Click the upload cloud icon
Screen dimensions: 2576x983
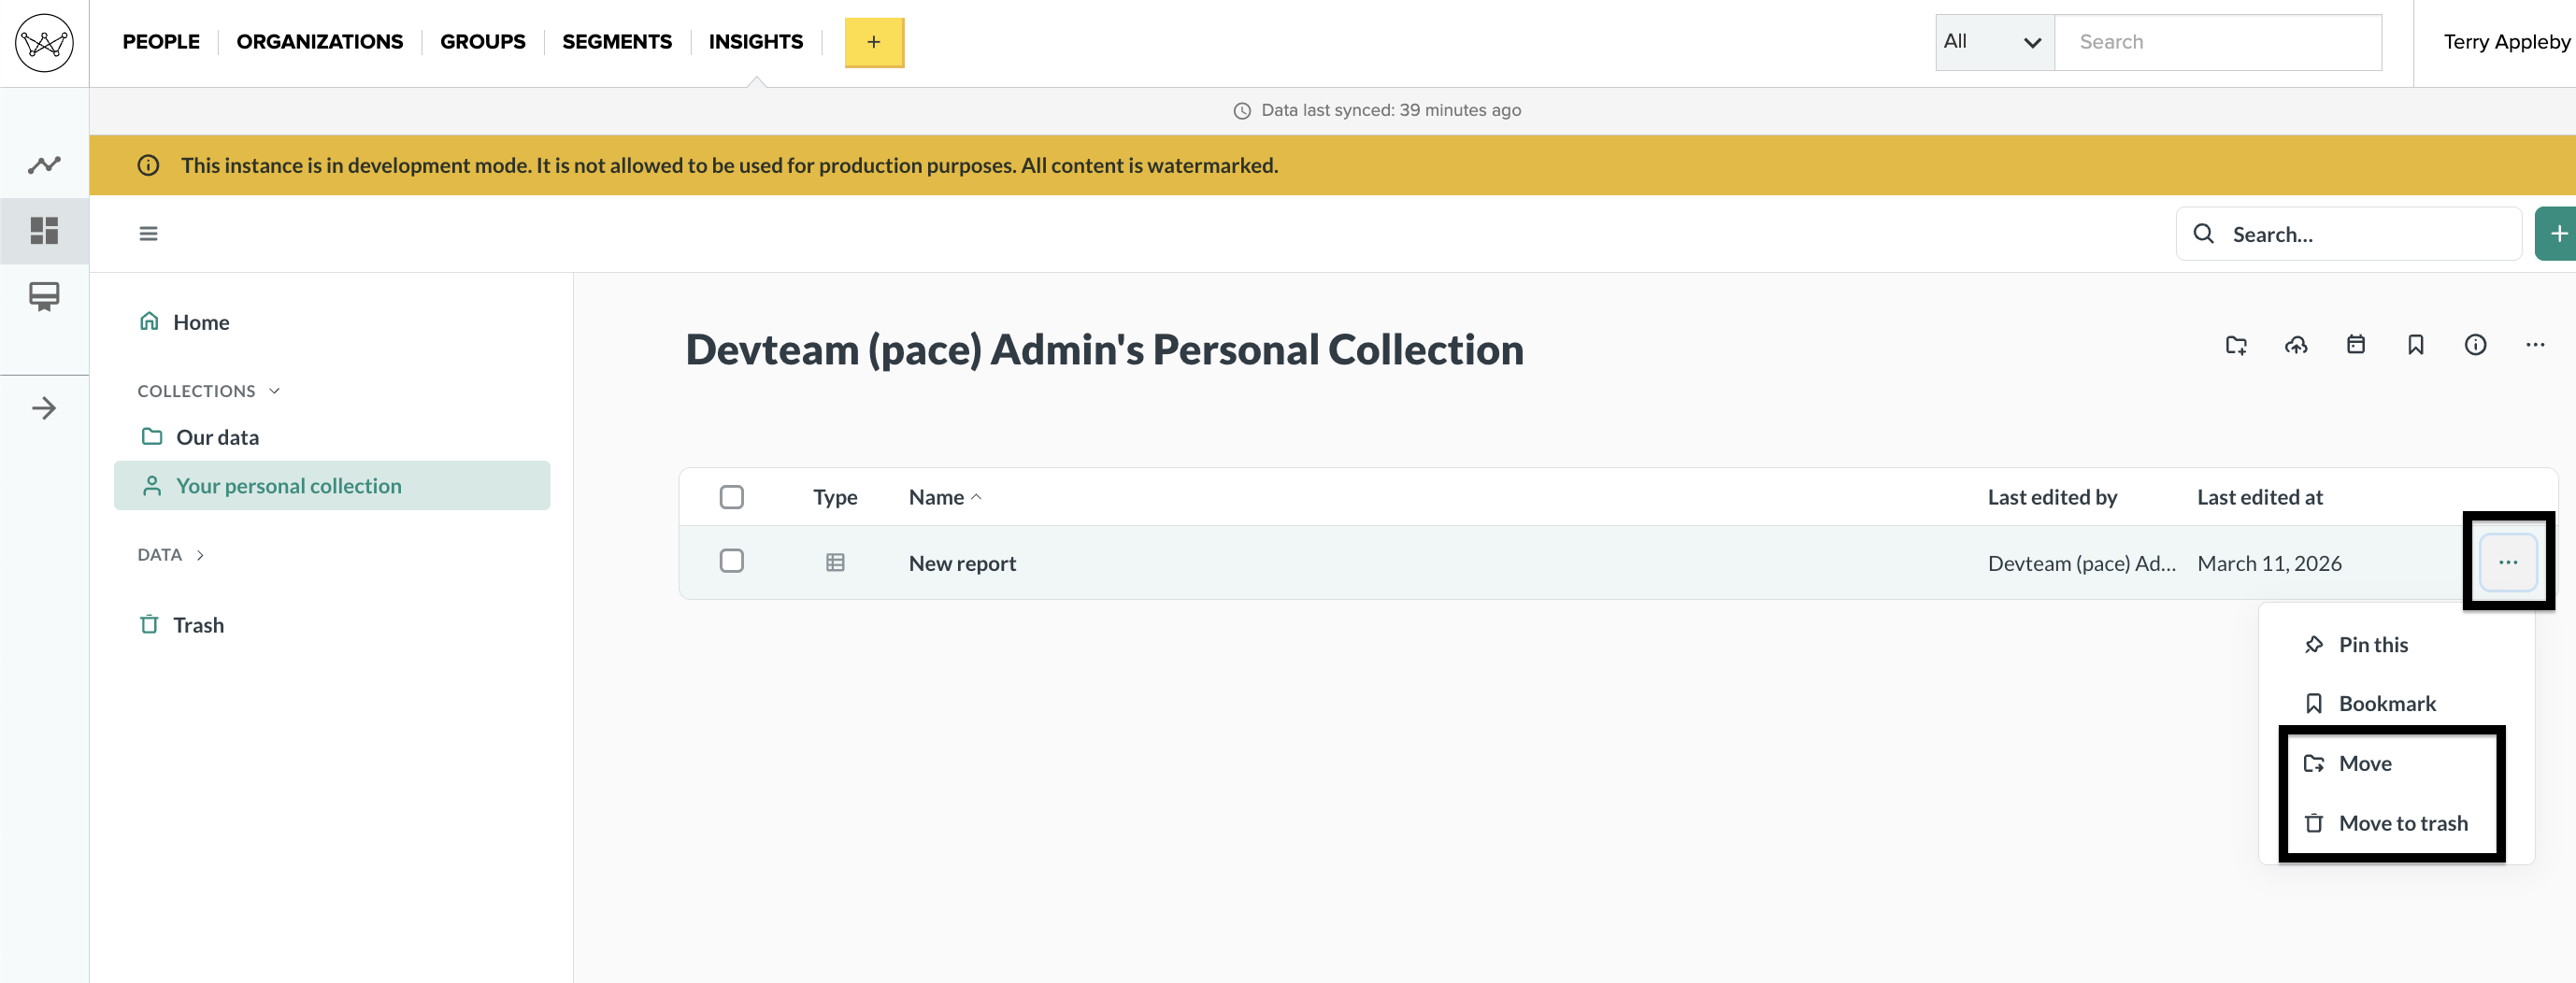pyautogui.click(x=2296, y=345)
